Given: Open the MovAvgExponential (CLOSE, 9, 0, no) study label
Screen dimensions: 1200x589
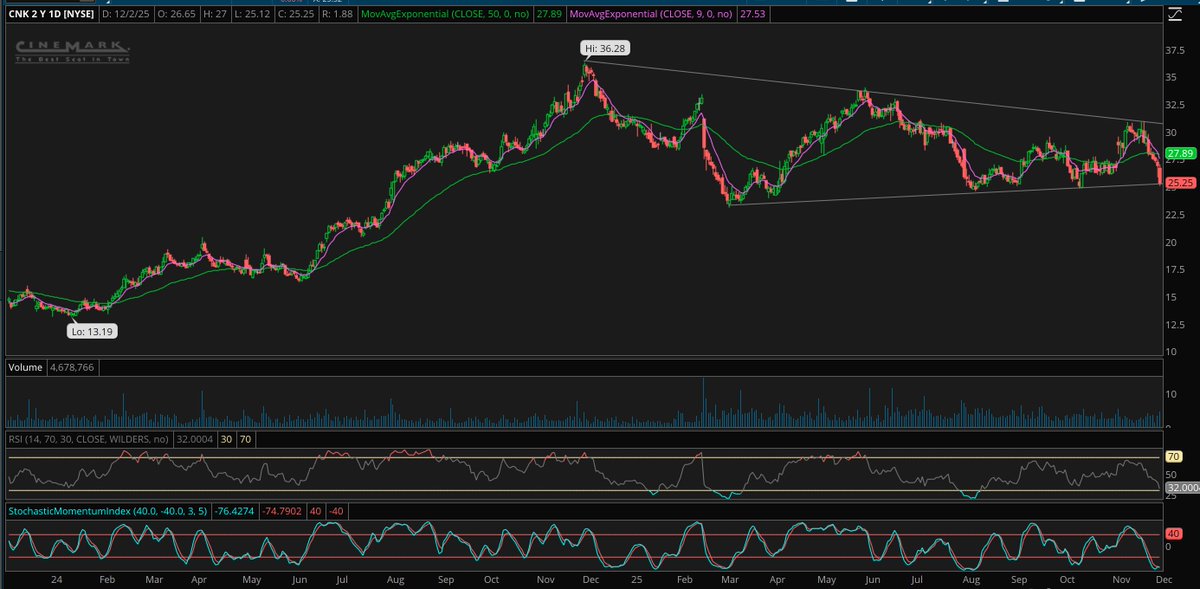Looking at the screenshot, I should click(x=653, y=16).
